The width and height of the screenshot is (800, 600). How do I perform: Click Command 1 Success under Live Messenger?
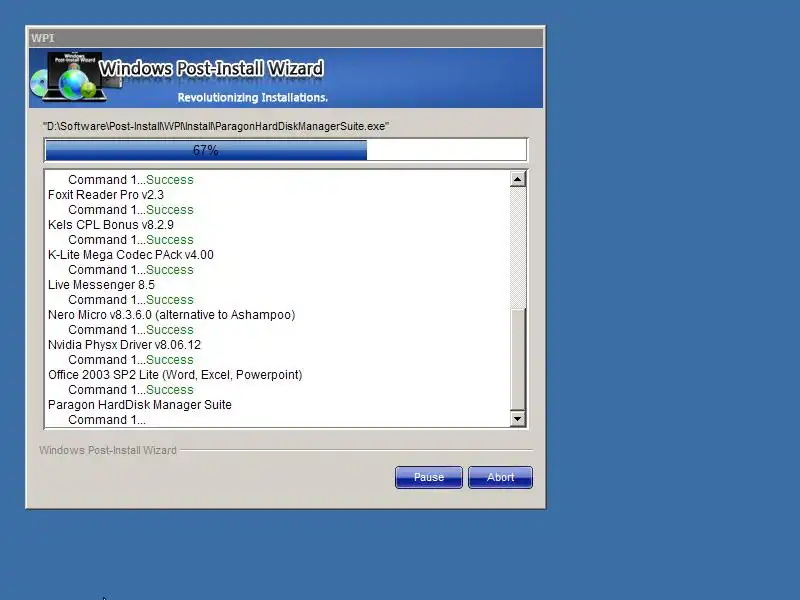[131, 300]
